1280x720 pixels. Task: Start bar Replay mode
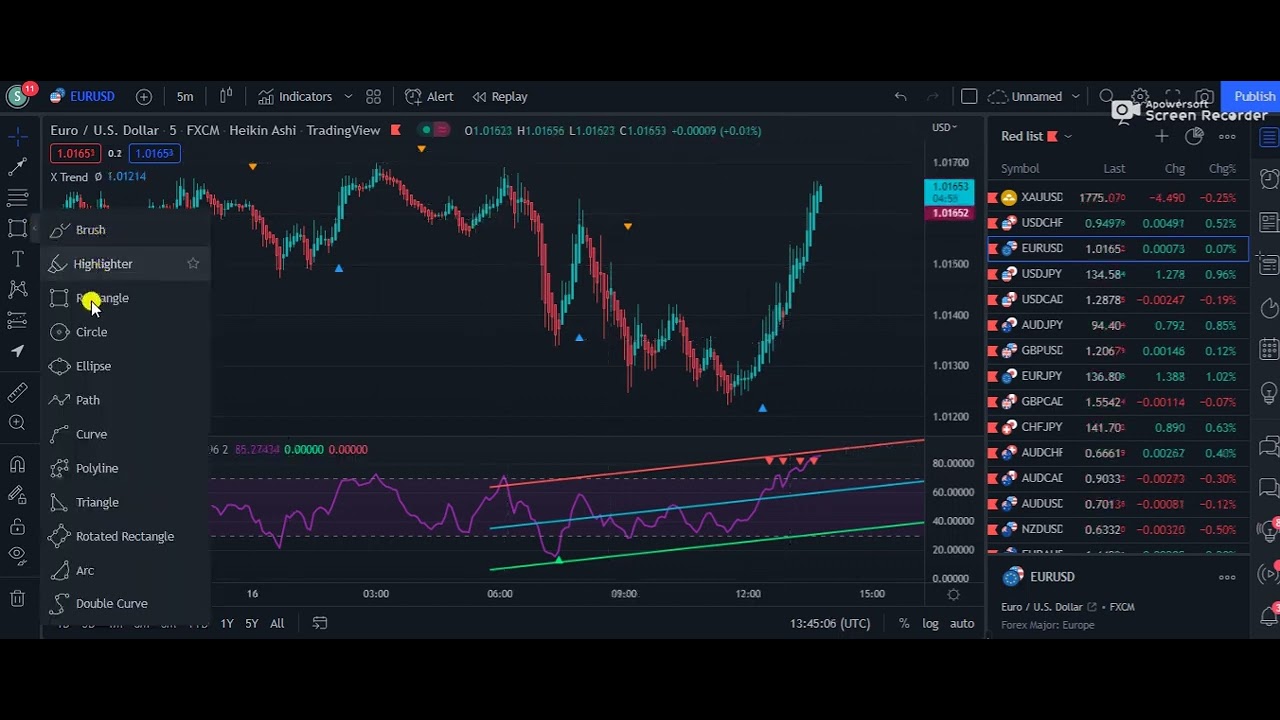coord(500,97)
